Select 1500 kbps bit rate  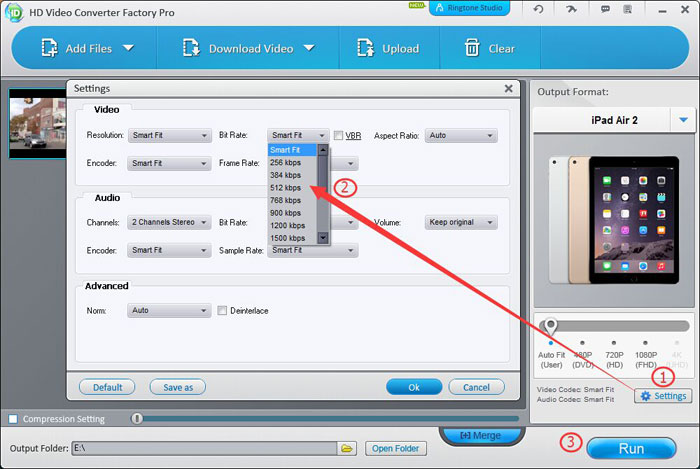292,238
